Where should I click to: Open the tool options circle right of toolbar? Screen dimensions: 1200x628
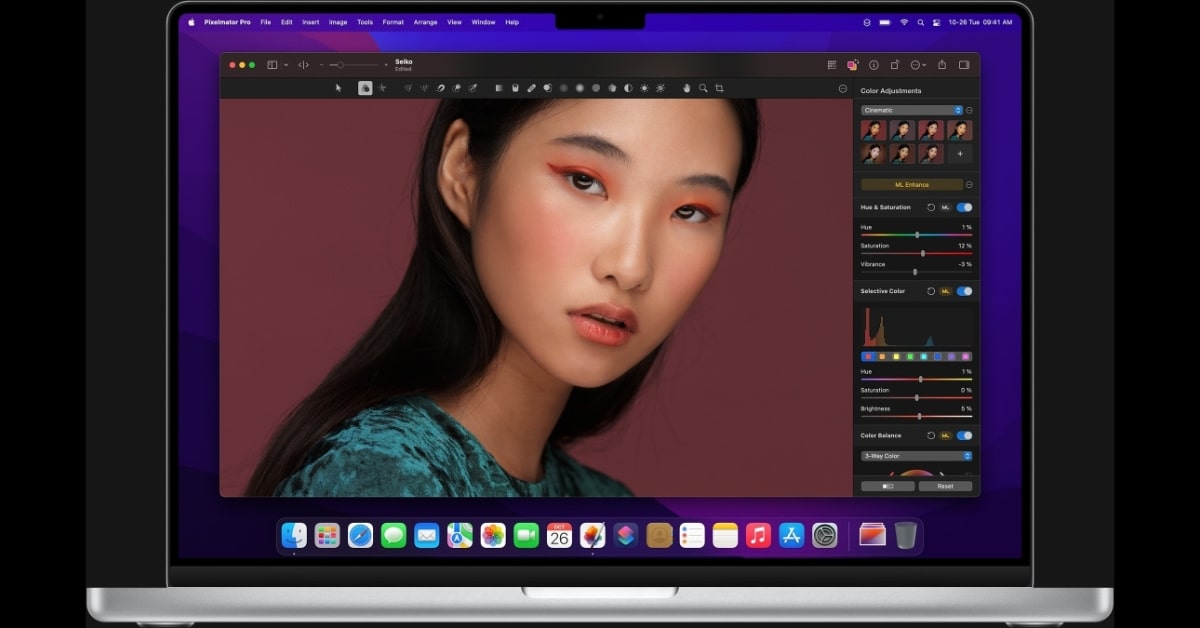click(842, 88)
